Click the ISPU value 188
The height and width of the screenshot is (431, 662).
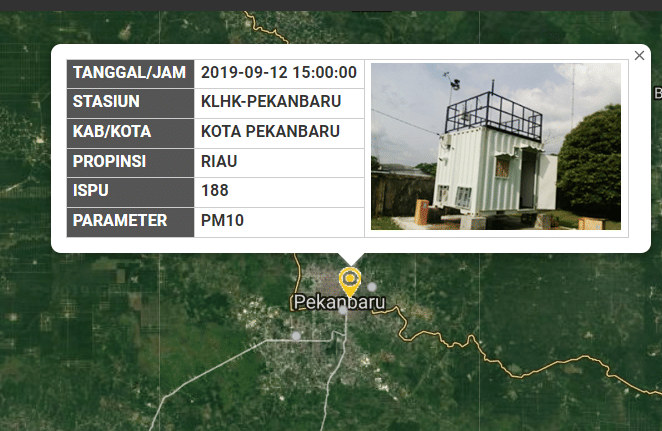pos(215,190)
